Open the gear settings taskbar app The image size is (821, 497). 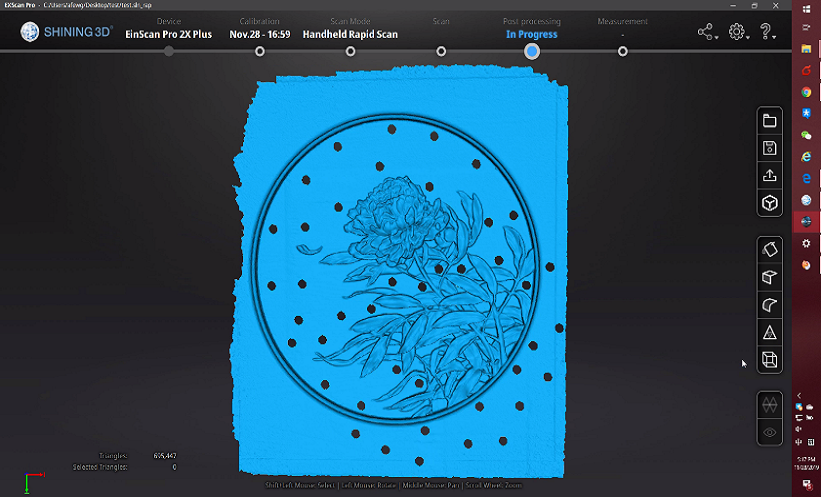coord(806,244)
